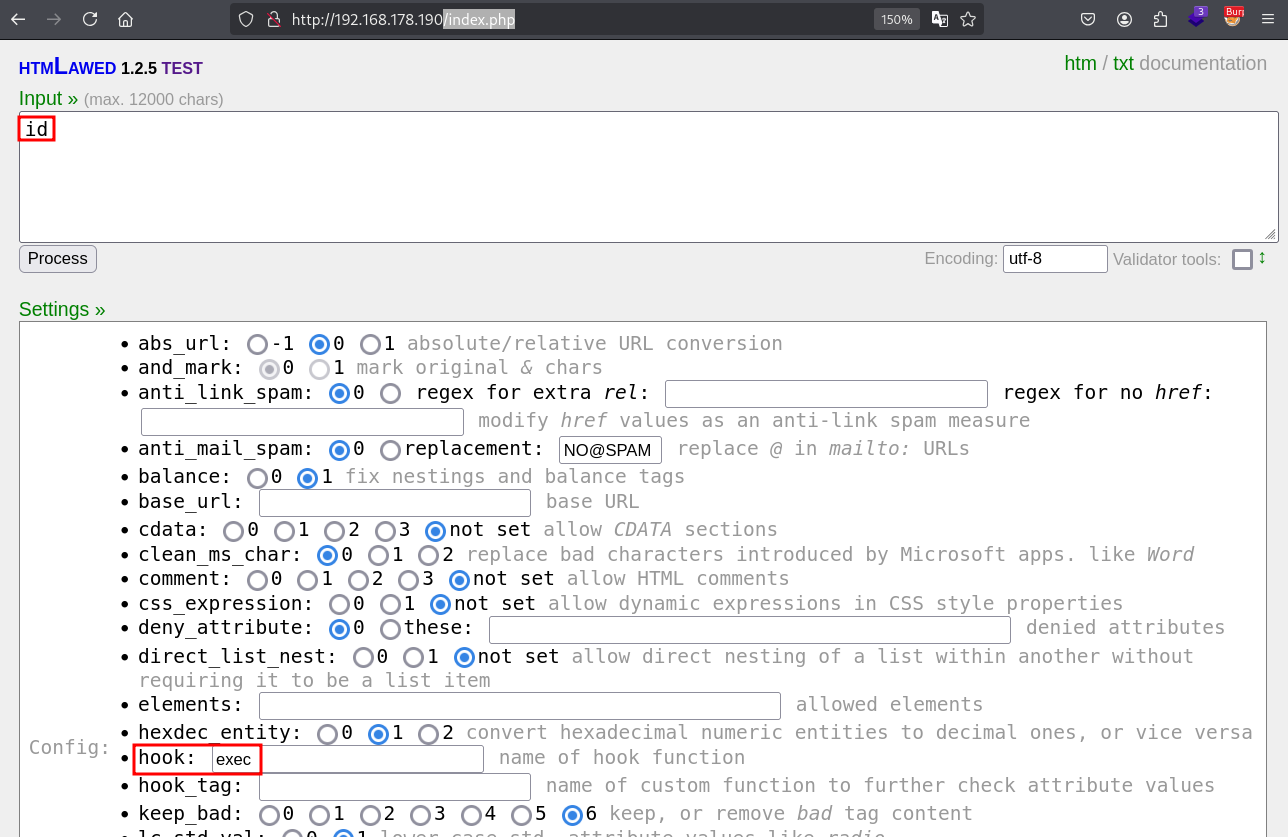Image resolution: width=1288 pixels, height=837 pixels.
Task: Click allowed elements text field
Action: 520,705
